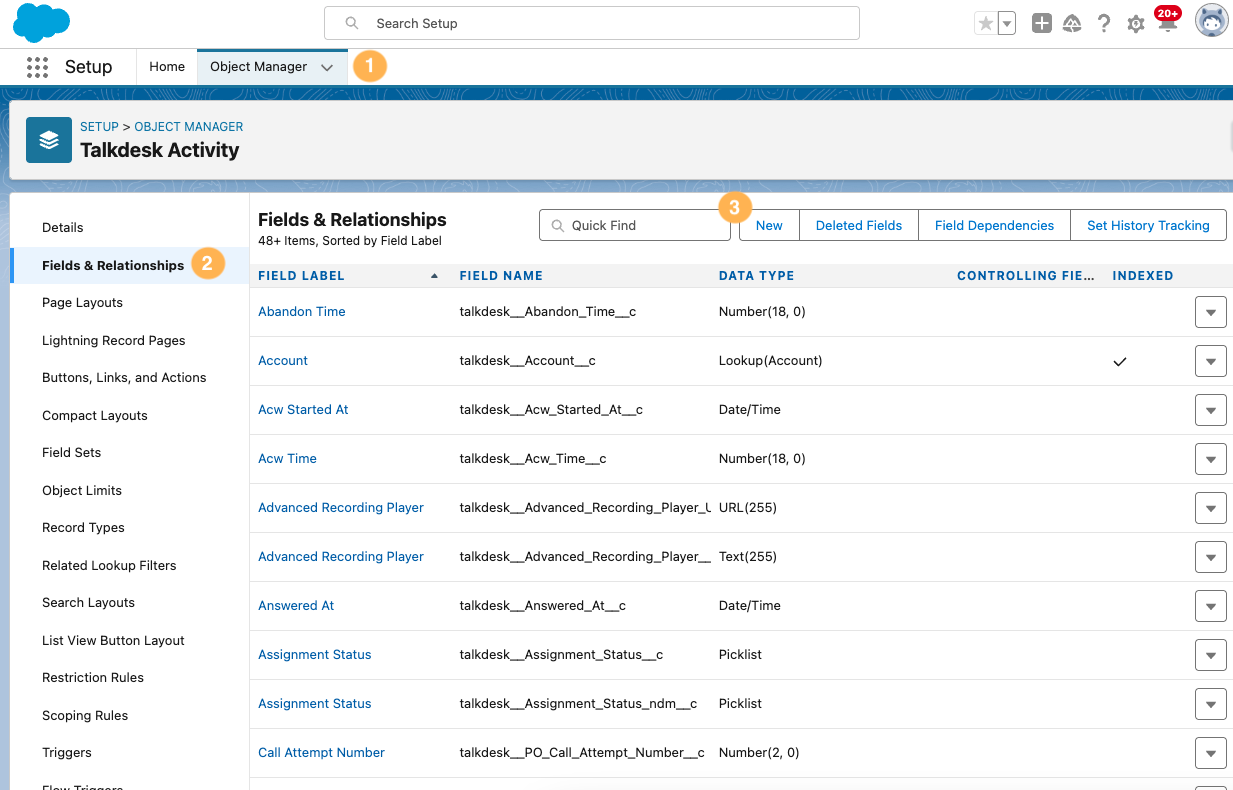Click the Favorites star icon
The height and width of the screenshot is (790, 1233).
click(986, 23)
